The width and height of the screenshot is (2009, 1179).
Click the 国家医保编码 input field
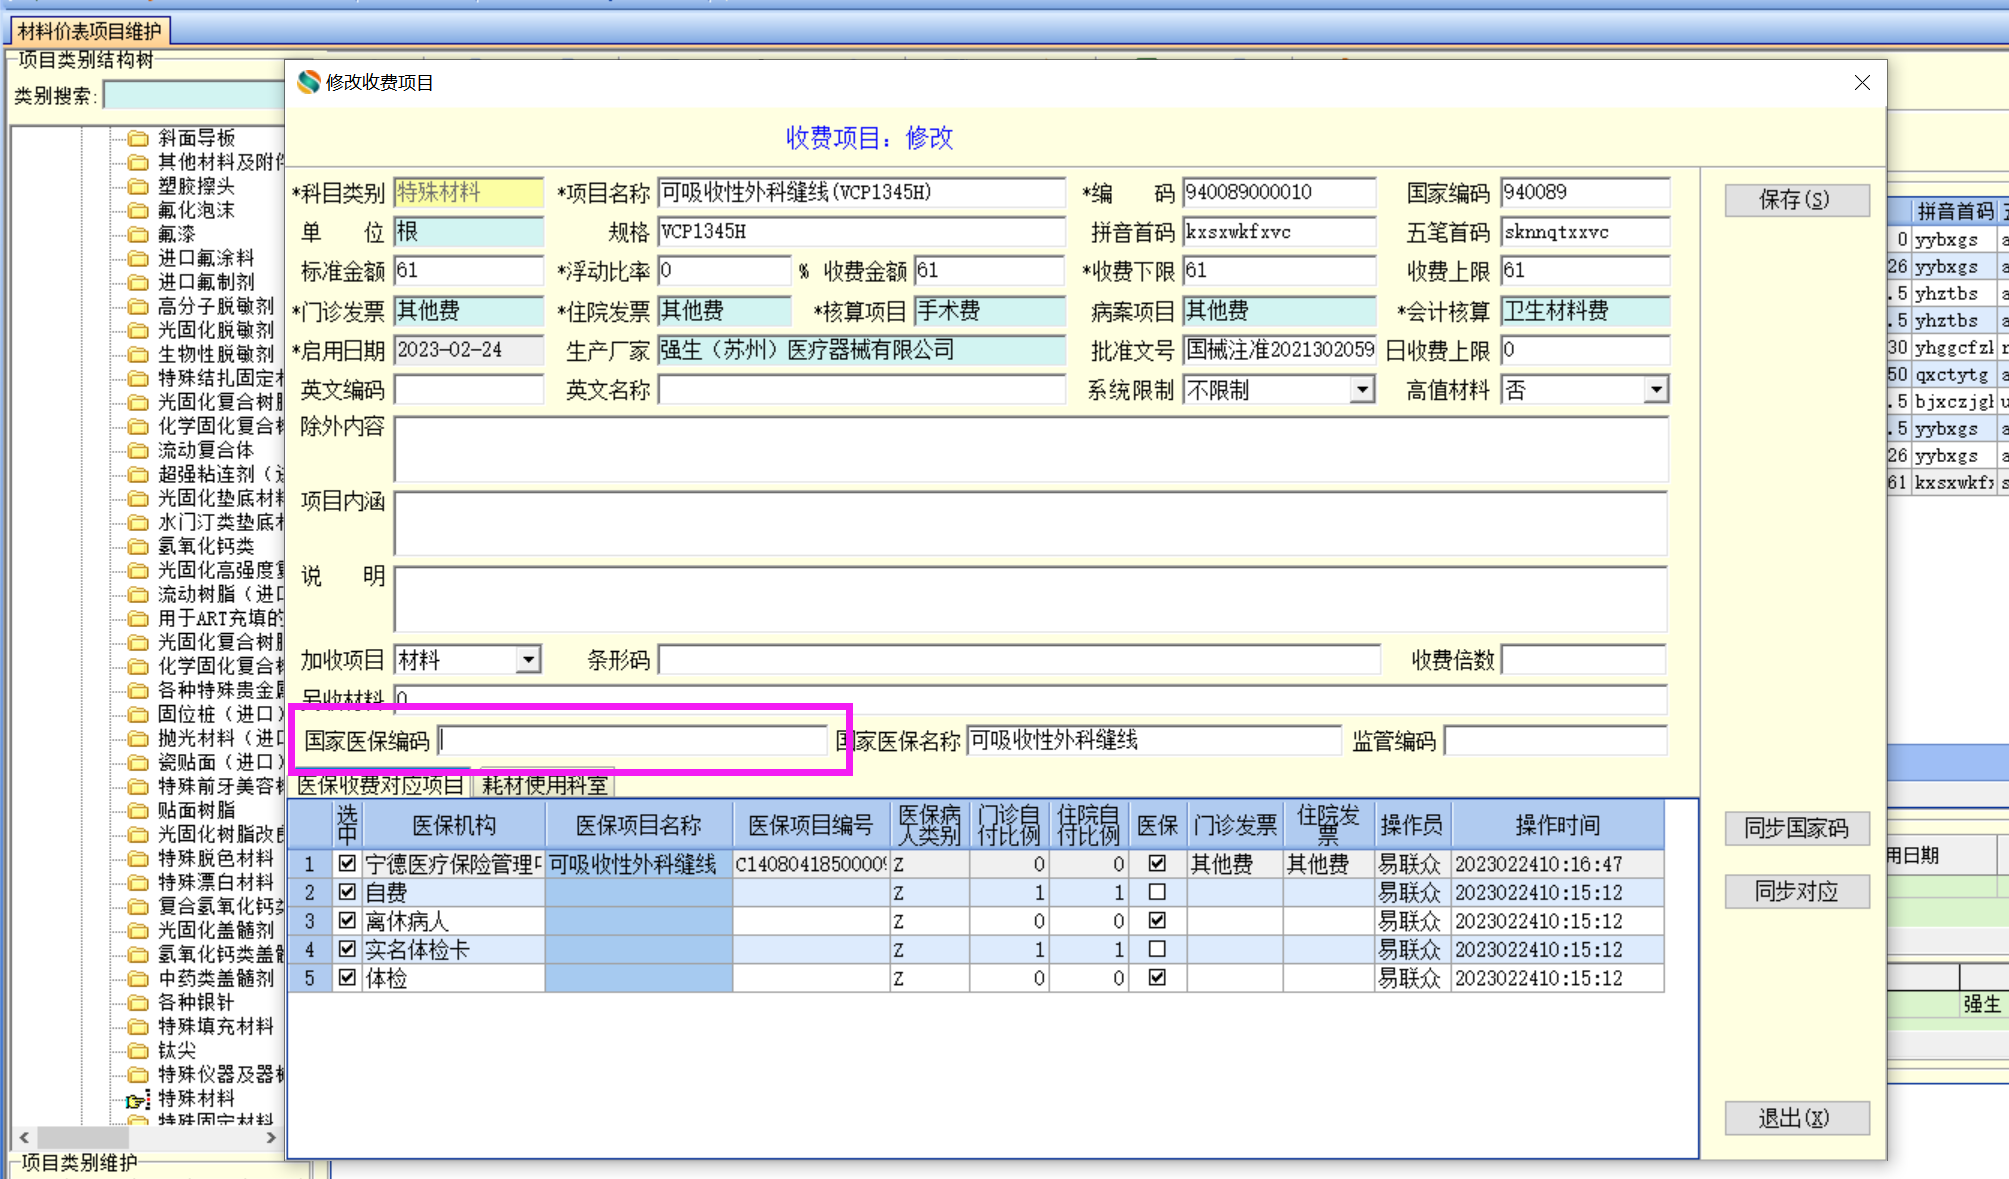pyautogui.click(x=632, y=741)
